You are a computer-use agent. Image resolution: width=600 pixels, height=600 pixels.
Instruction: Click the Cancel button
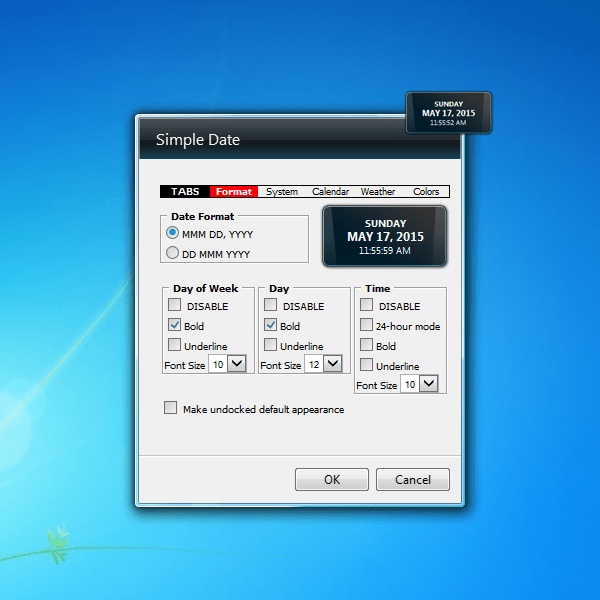point(413,479)
